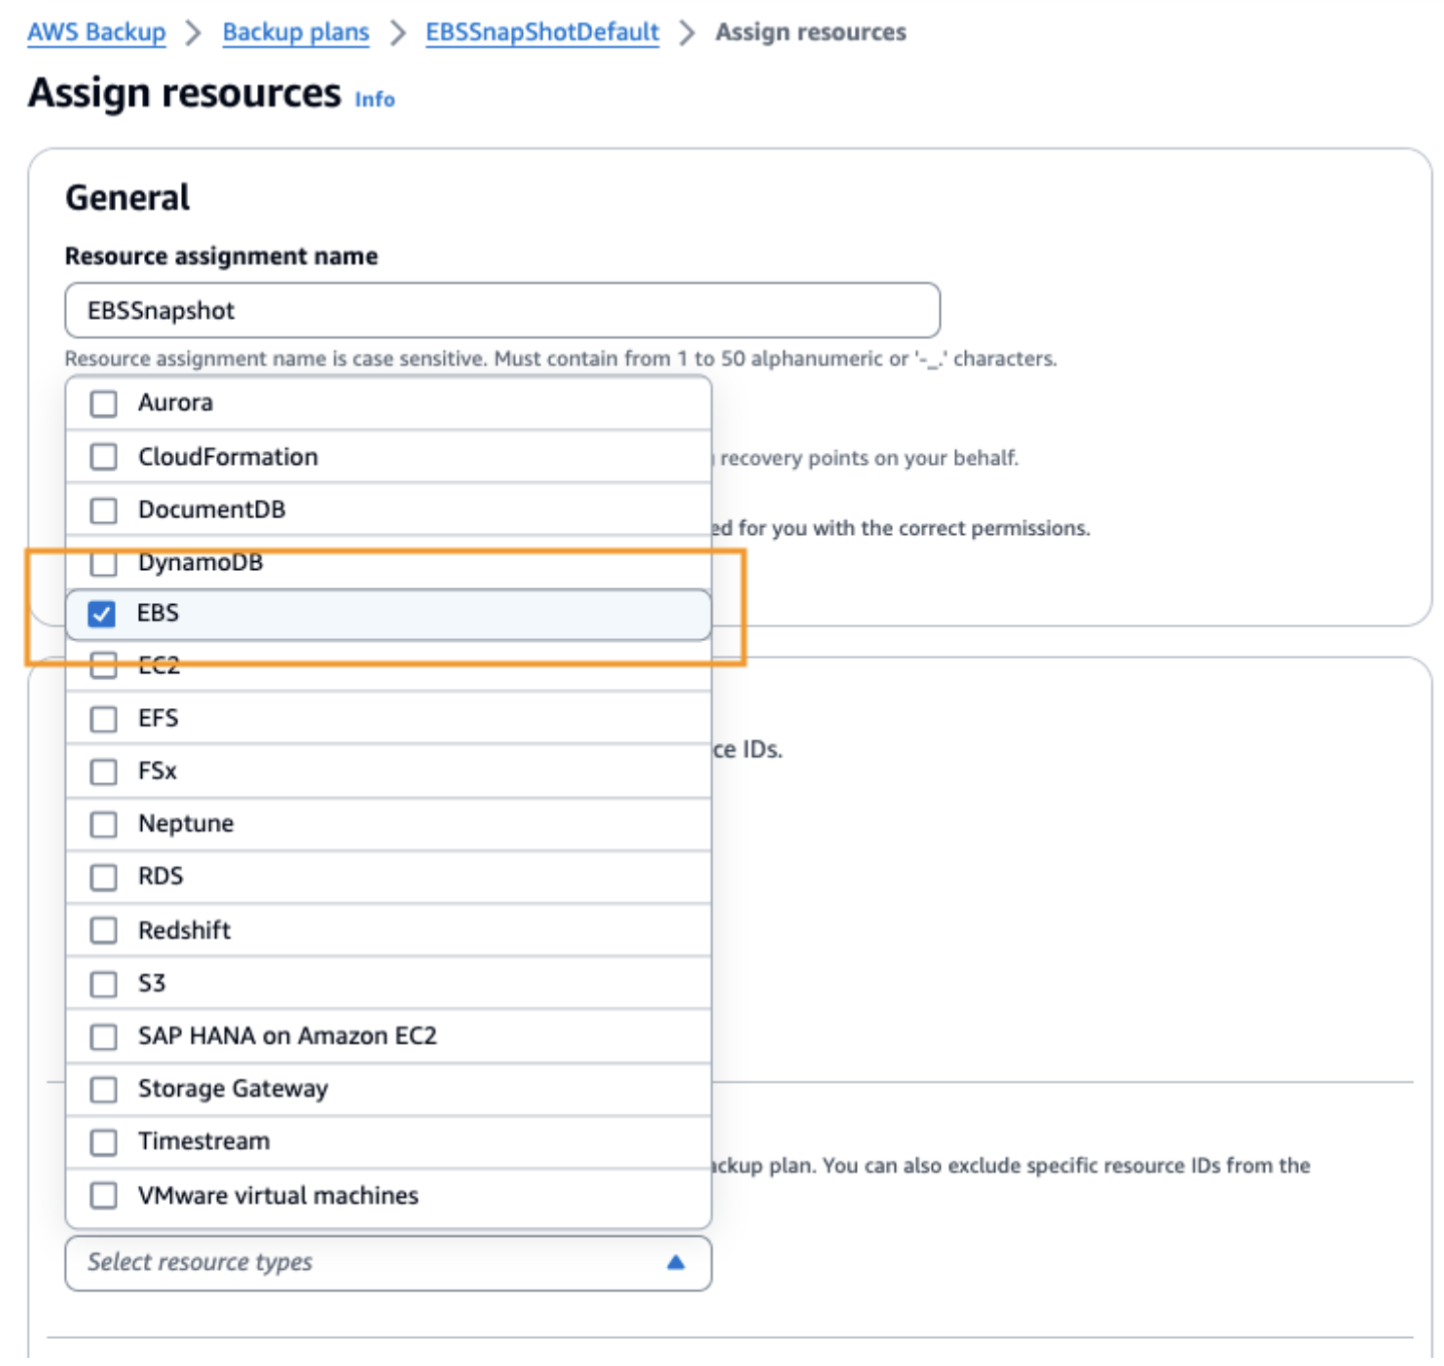Toggle the Neptune checkbox
This screenshot has width=1444, height=1366.
[x=104, y=824]
